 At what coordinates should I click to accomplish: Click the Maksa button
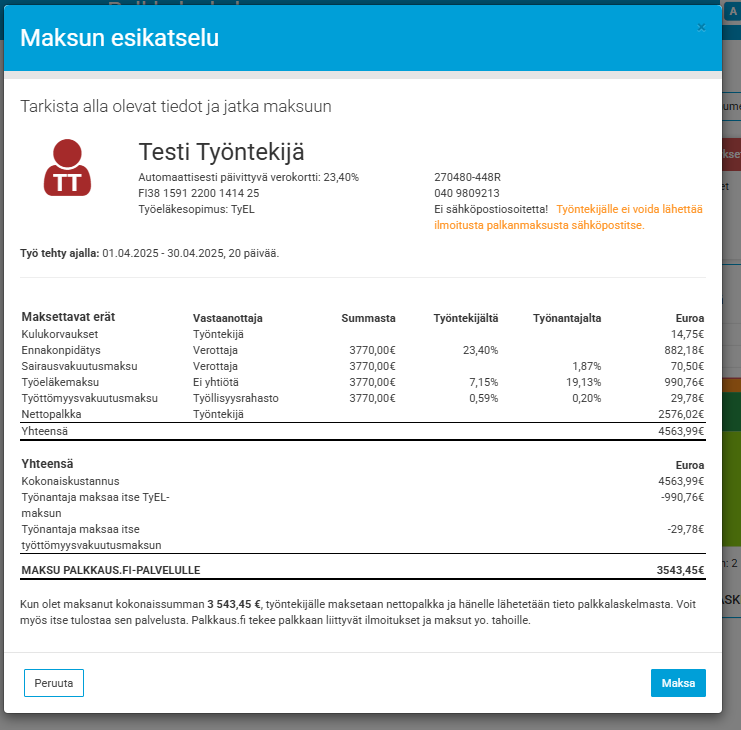[x=678, y=683]
